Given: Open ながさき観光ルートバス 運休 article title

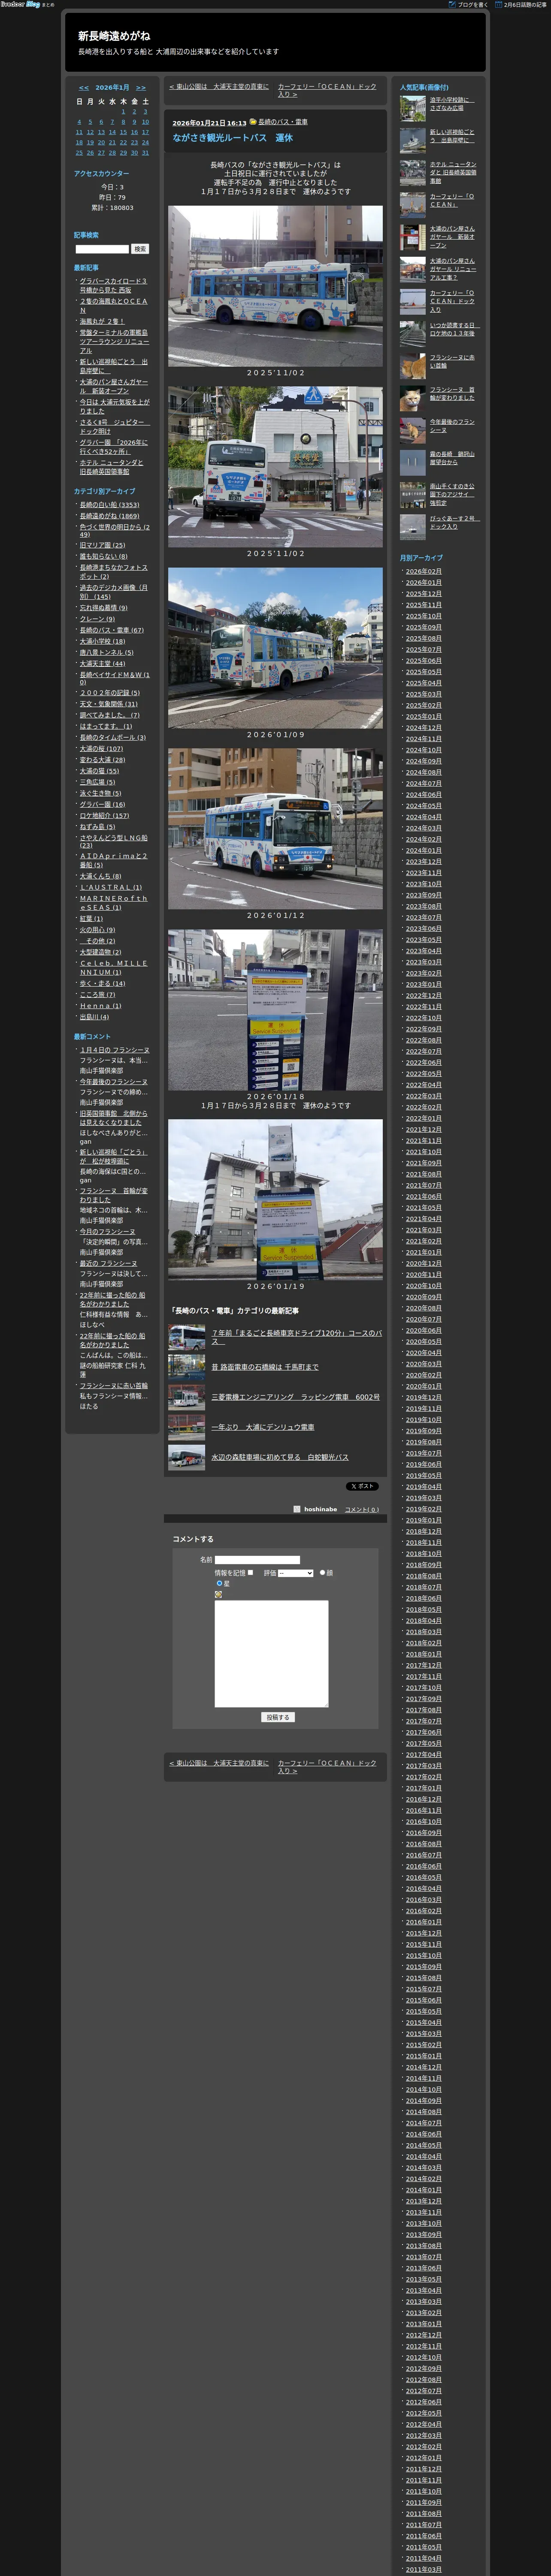Looking at the screenshot, I should coord(233,138).
